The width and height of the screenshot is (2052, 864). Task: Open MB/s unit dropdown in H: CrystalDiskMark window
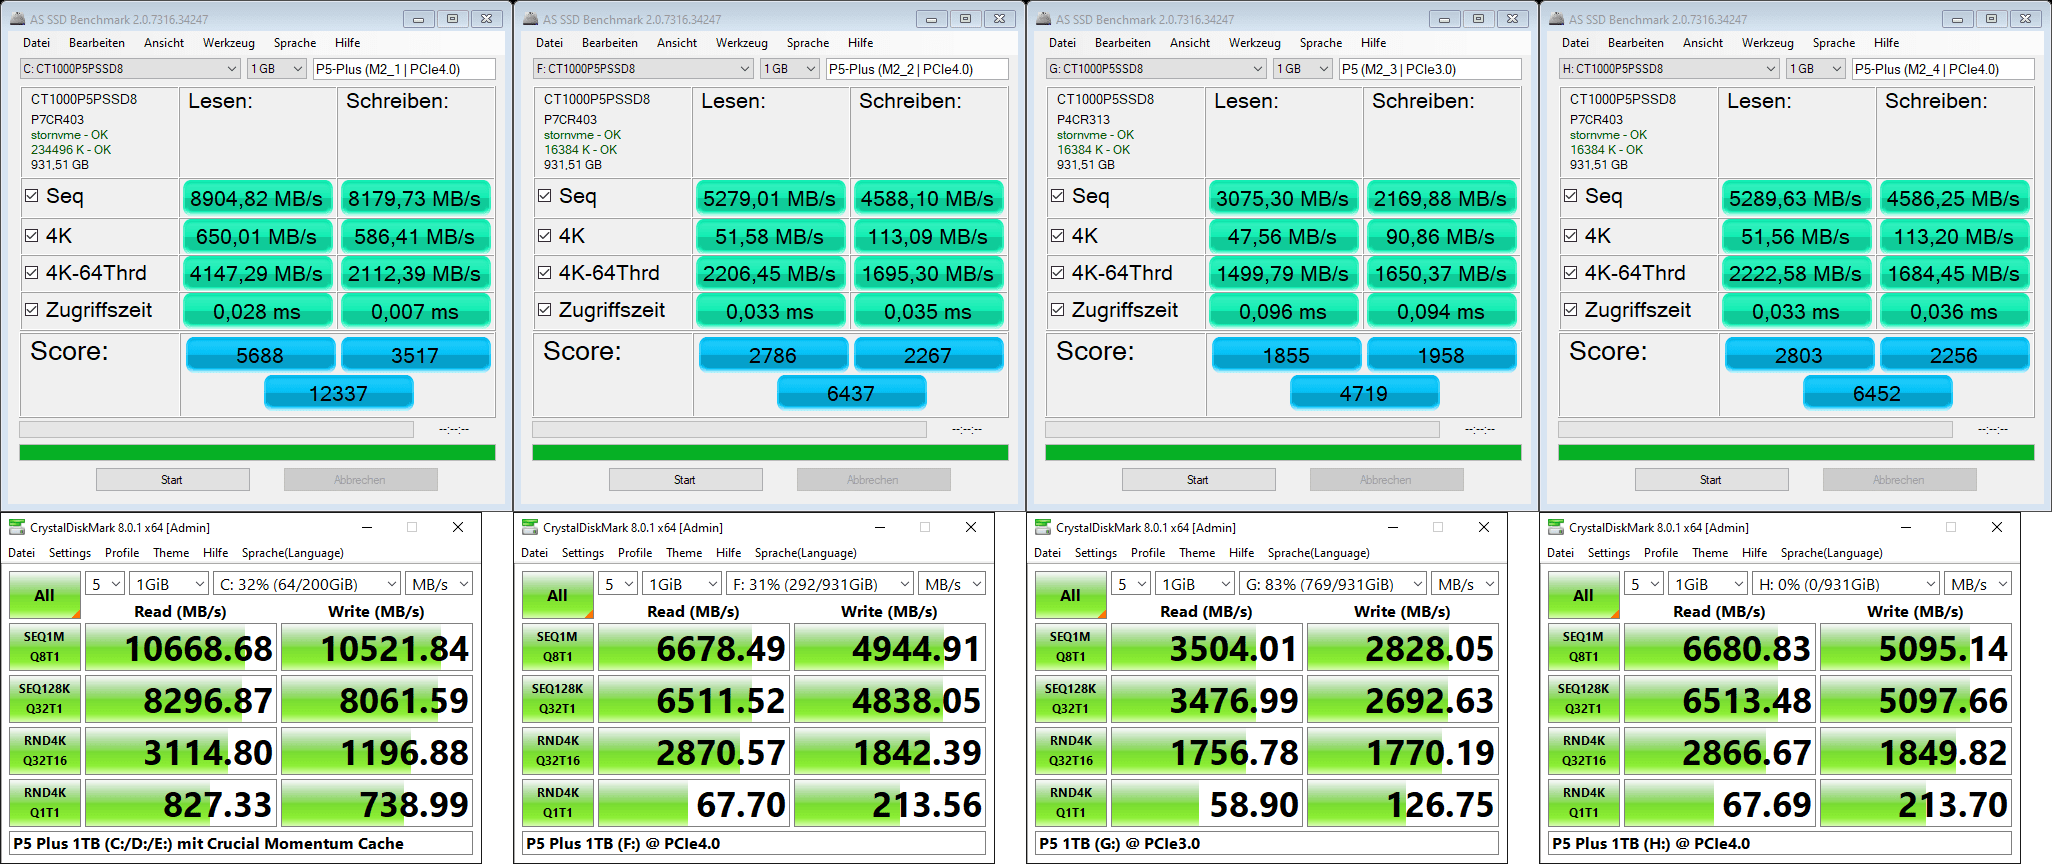(1977, 584)
